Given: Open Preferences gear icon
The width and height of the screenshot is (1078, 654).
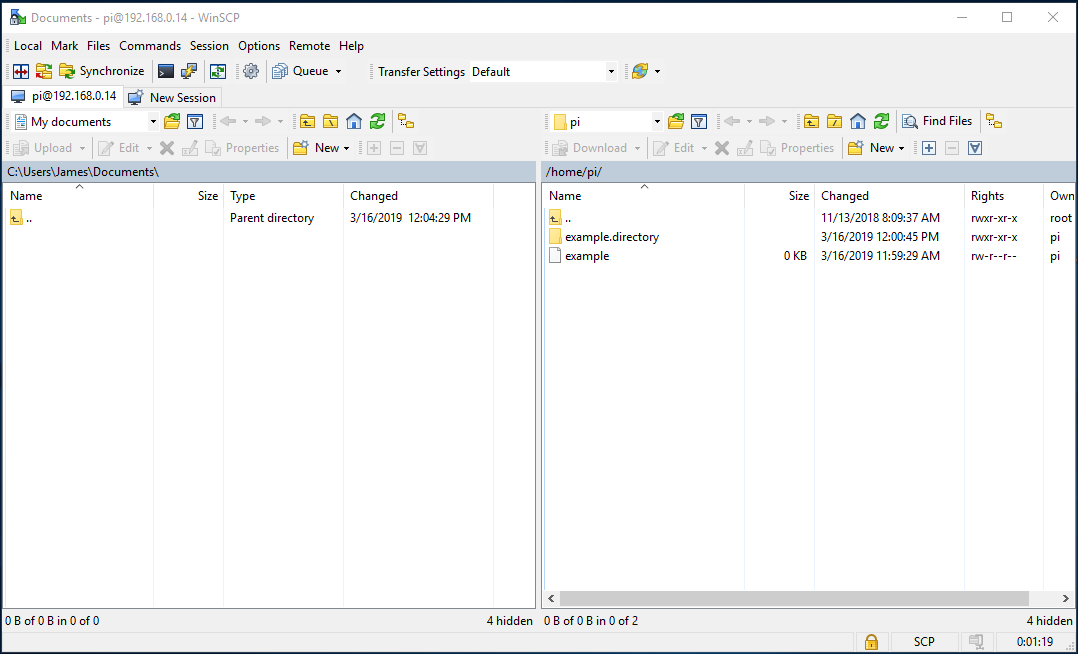Looking at the screenshot, I should 251,71.
